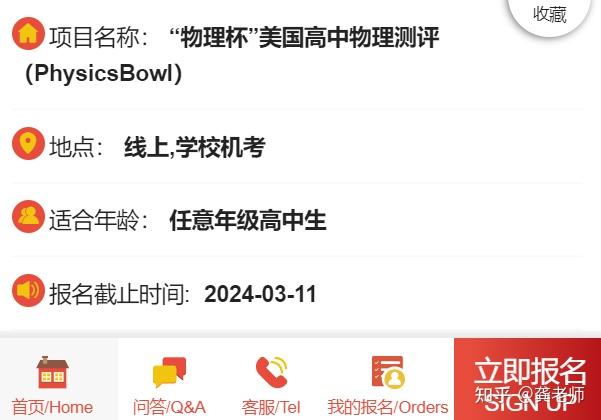Click the people icon beside 适合年龄
Screen dimensions: 601x420
pyautogui.click(x=28, y=217)
